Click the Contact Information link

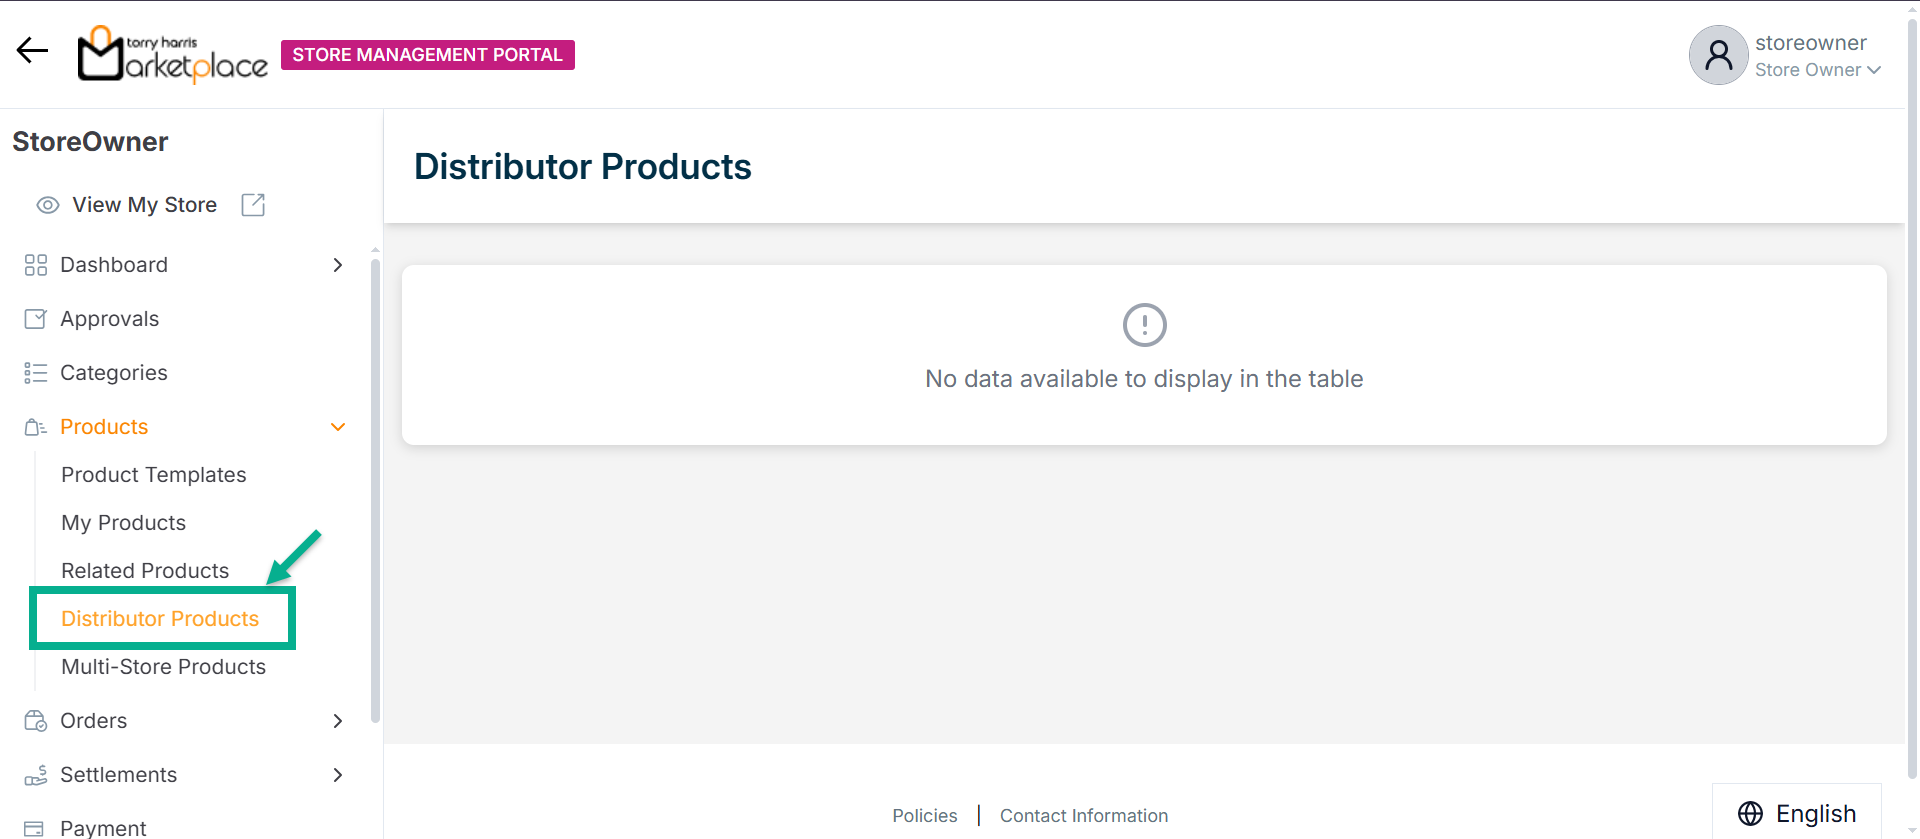point(1083,816)
